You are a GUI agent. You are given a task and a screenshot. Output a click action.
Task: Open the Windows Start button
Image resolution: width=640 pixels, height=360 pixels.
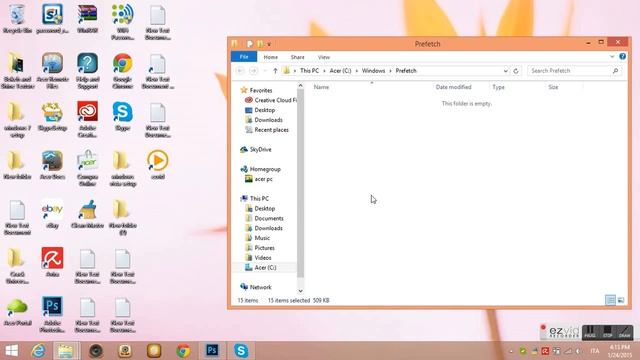[11, 351]
